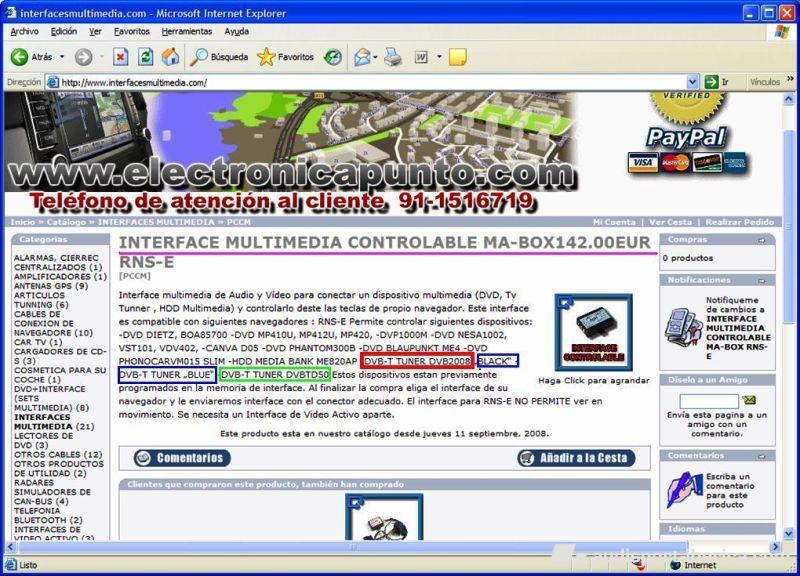Viewport: 800px width, 576px height.
Task: Click the send envelope icon beside the friend field
Action: [748, 400]
